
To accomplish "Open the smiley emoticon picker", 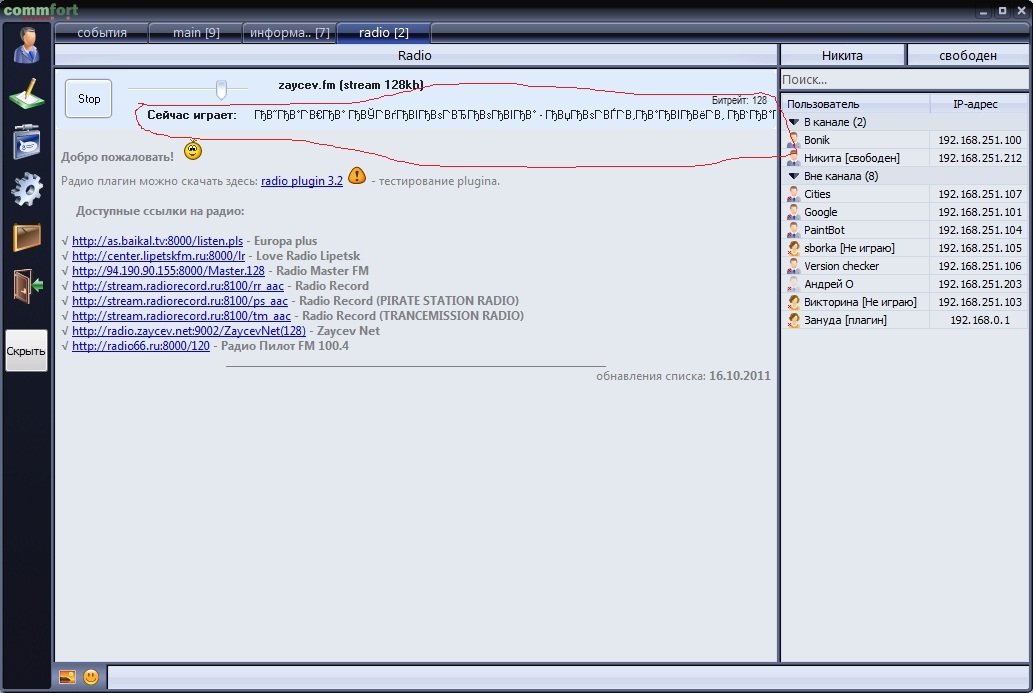I will tap(91, 677).
